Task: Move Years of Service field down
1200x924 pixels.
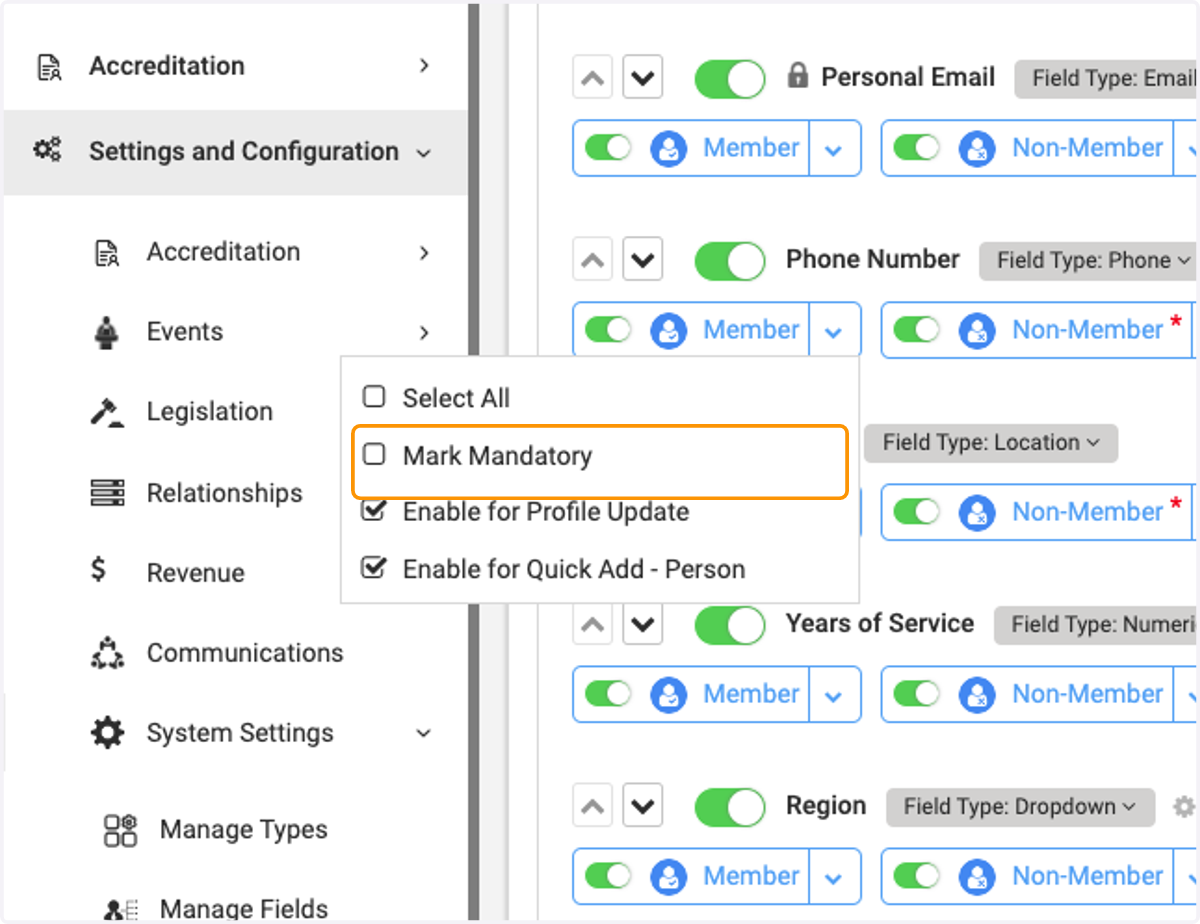Action: 643,624
